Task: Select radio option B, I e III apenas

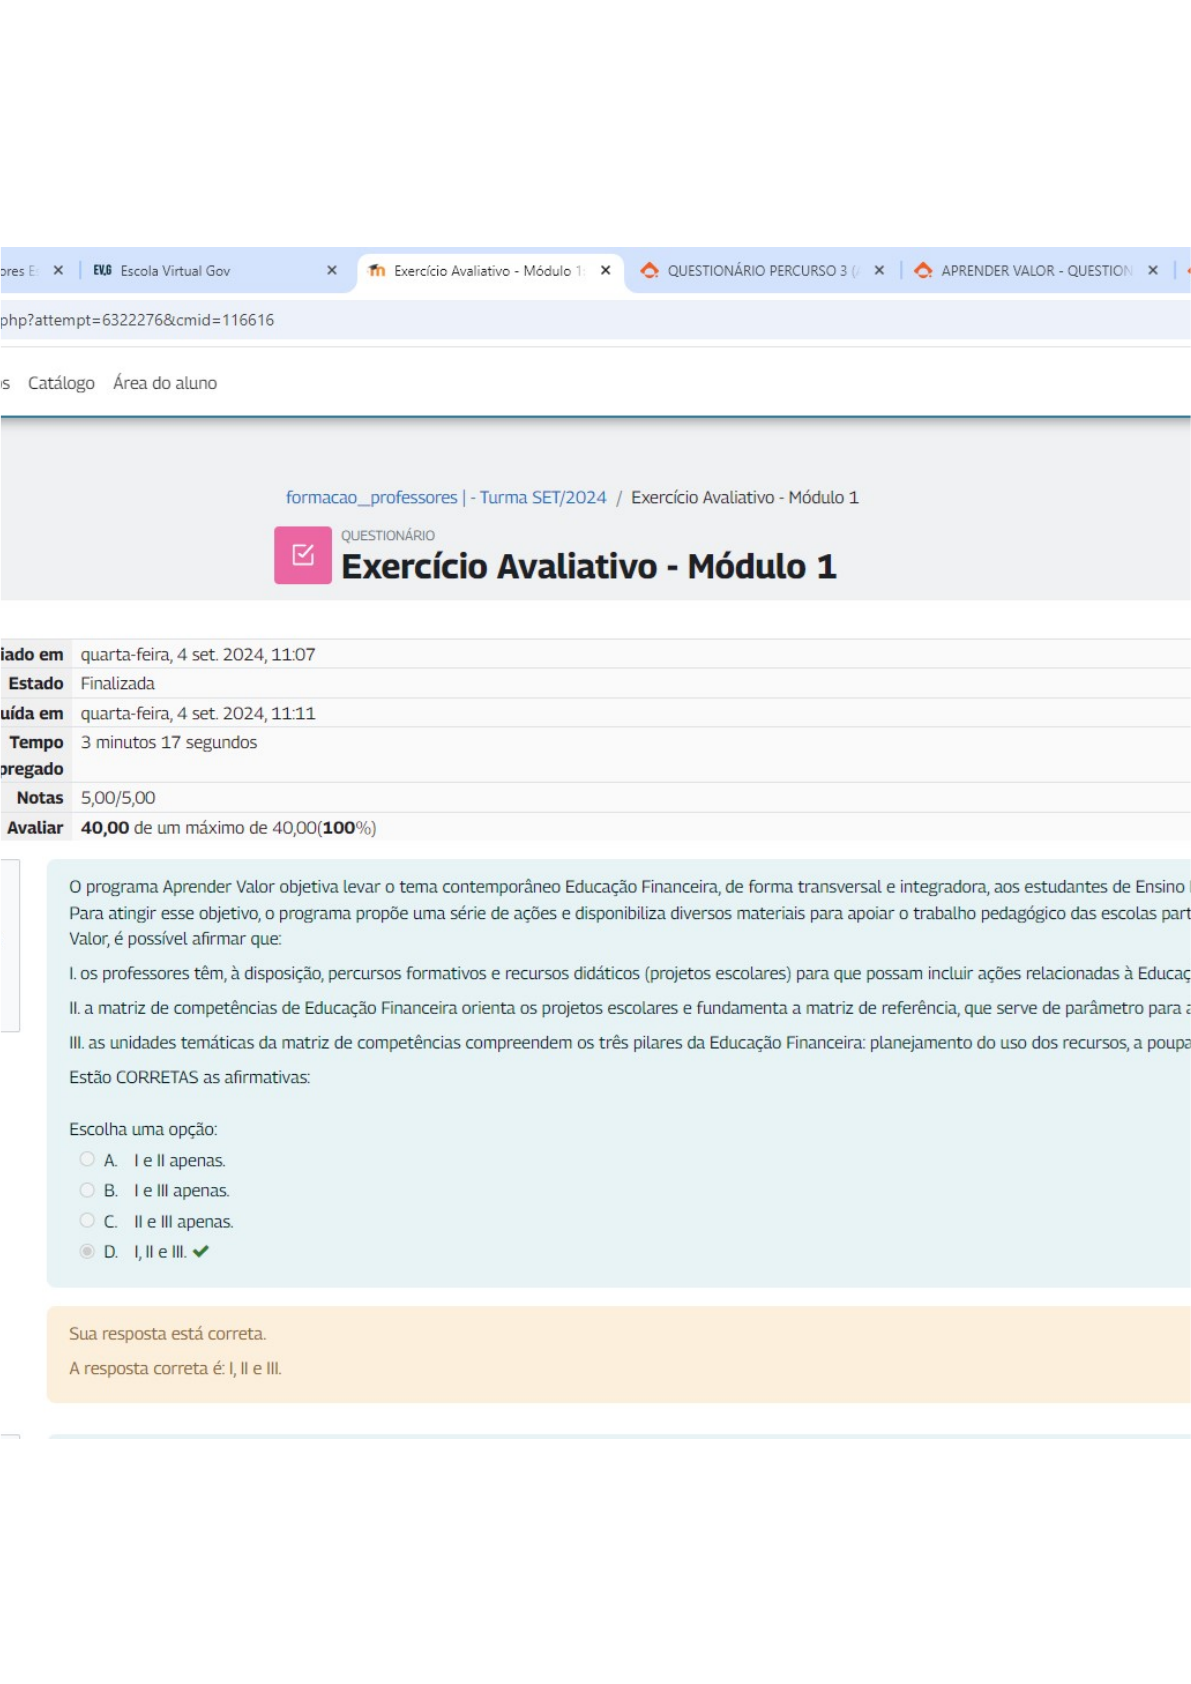Action: tap(87, 1190)
